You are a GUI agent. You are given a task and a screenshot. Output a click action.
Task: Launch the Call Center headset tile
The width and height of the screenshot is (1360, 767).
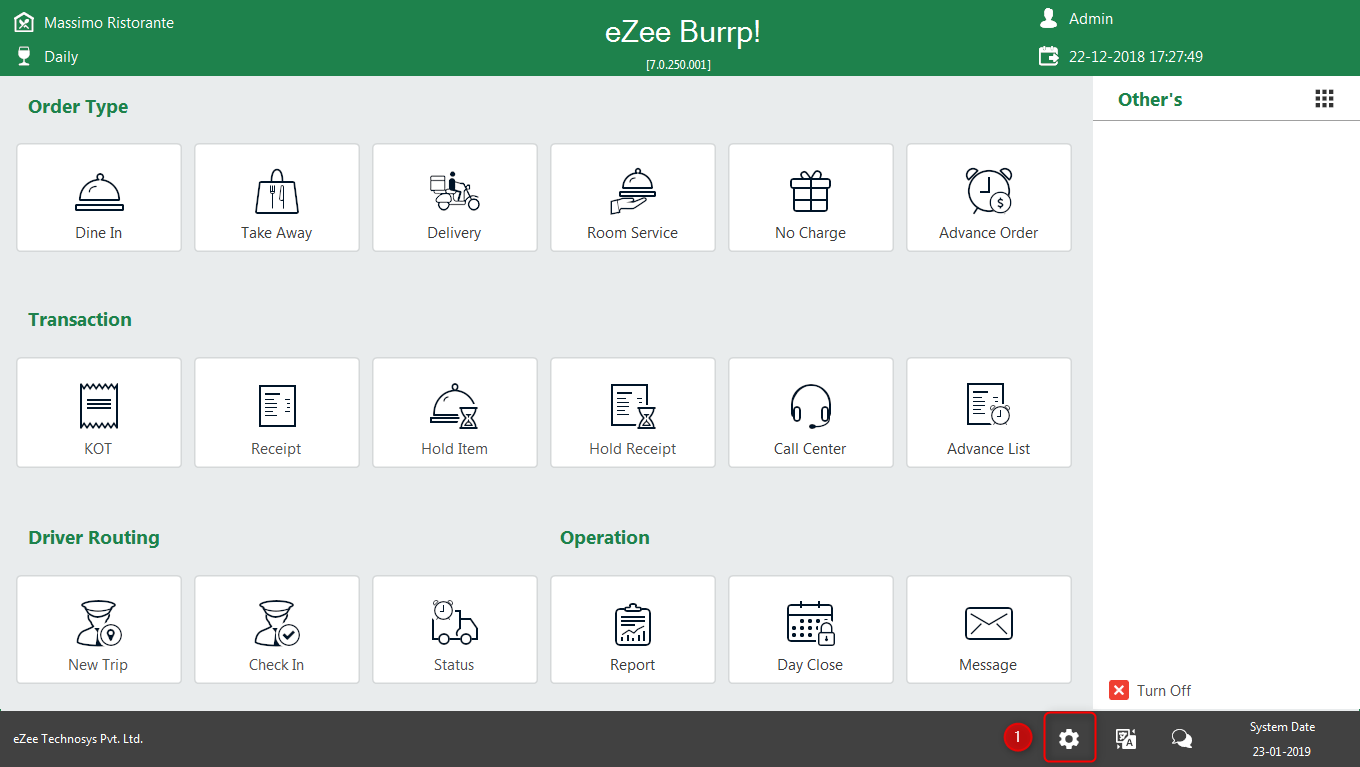click(811, 412)
